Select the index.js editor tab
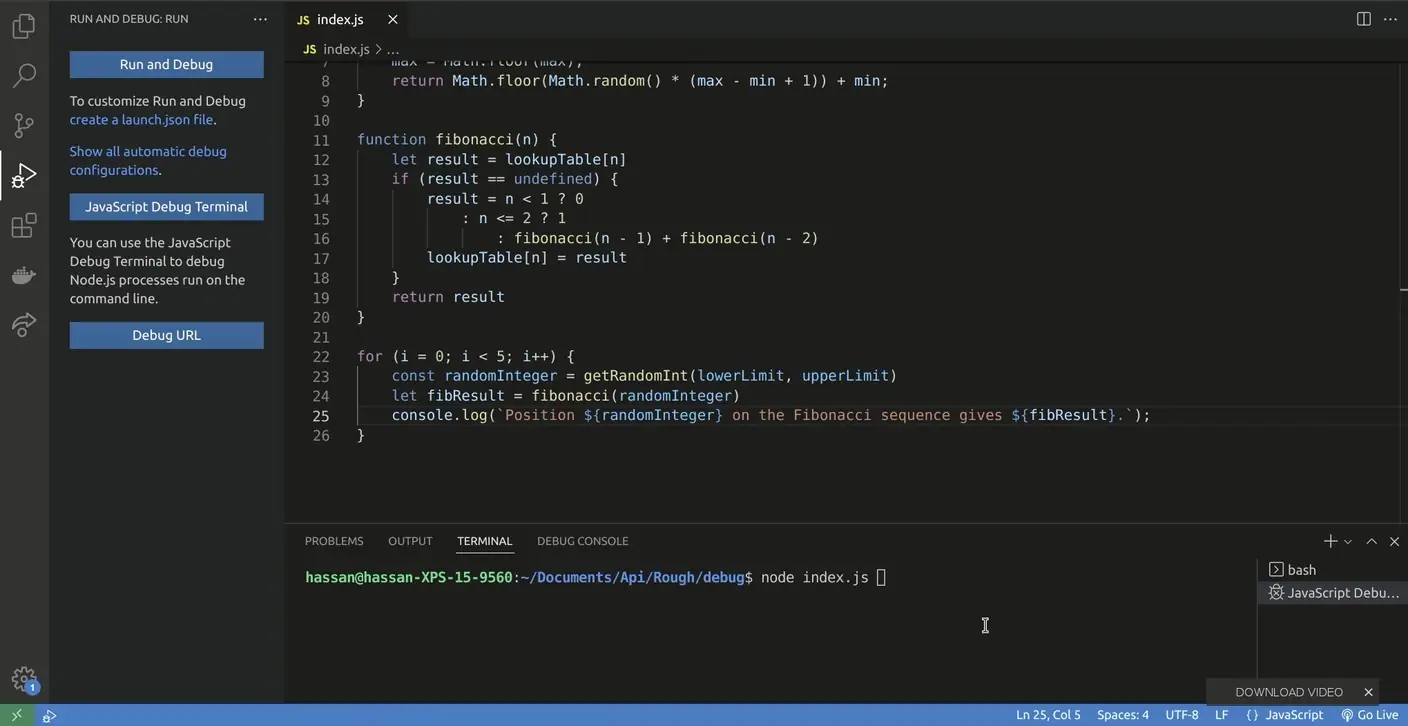The image size is (1408, 726). coord(346,19)
